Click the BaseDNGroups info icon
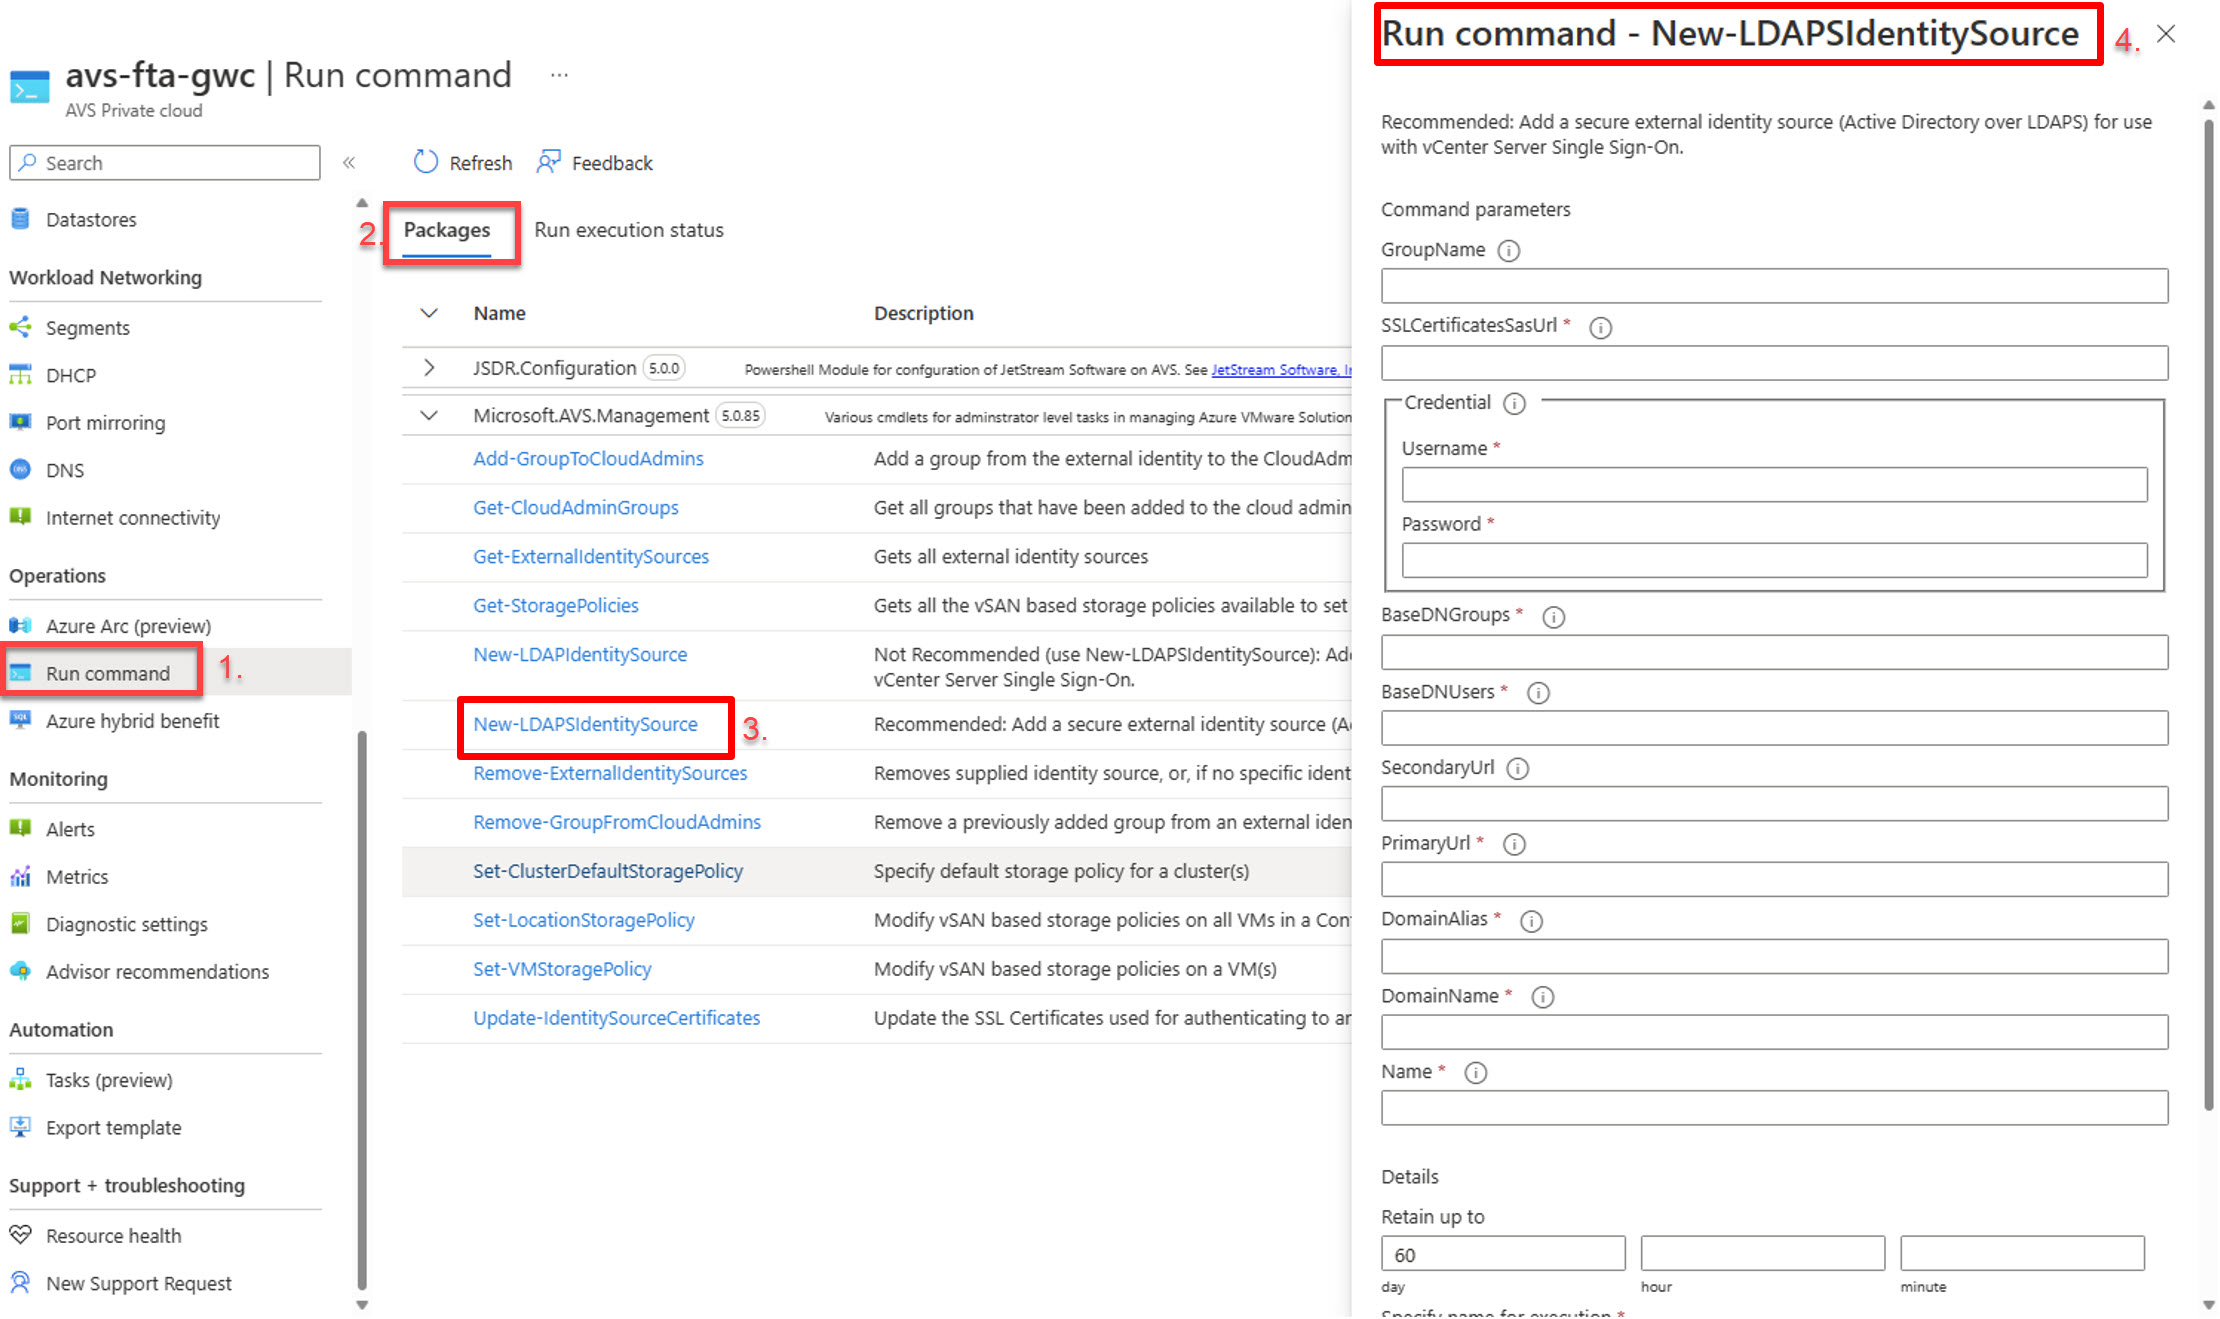Image resolution: width=2220 pixels, height=1319 pixels. click(1553, 617)
